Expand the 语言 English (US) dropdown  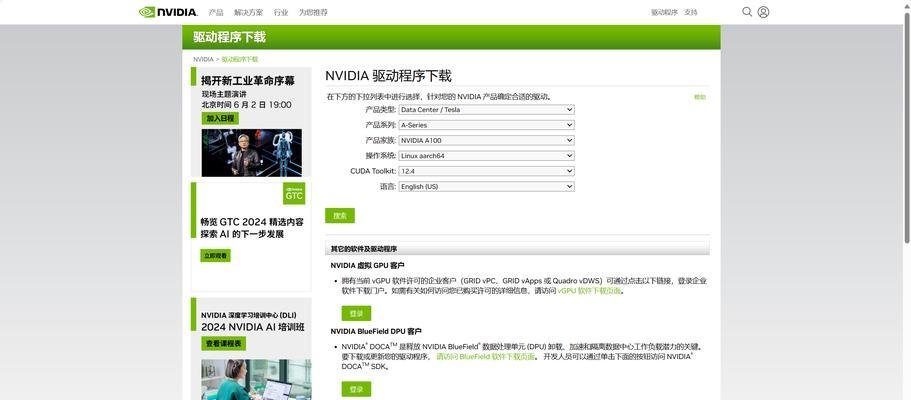tap(486, 187)
